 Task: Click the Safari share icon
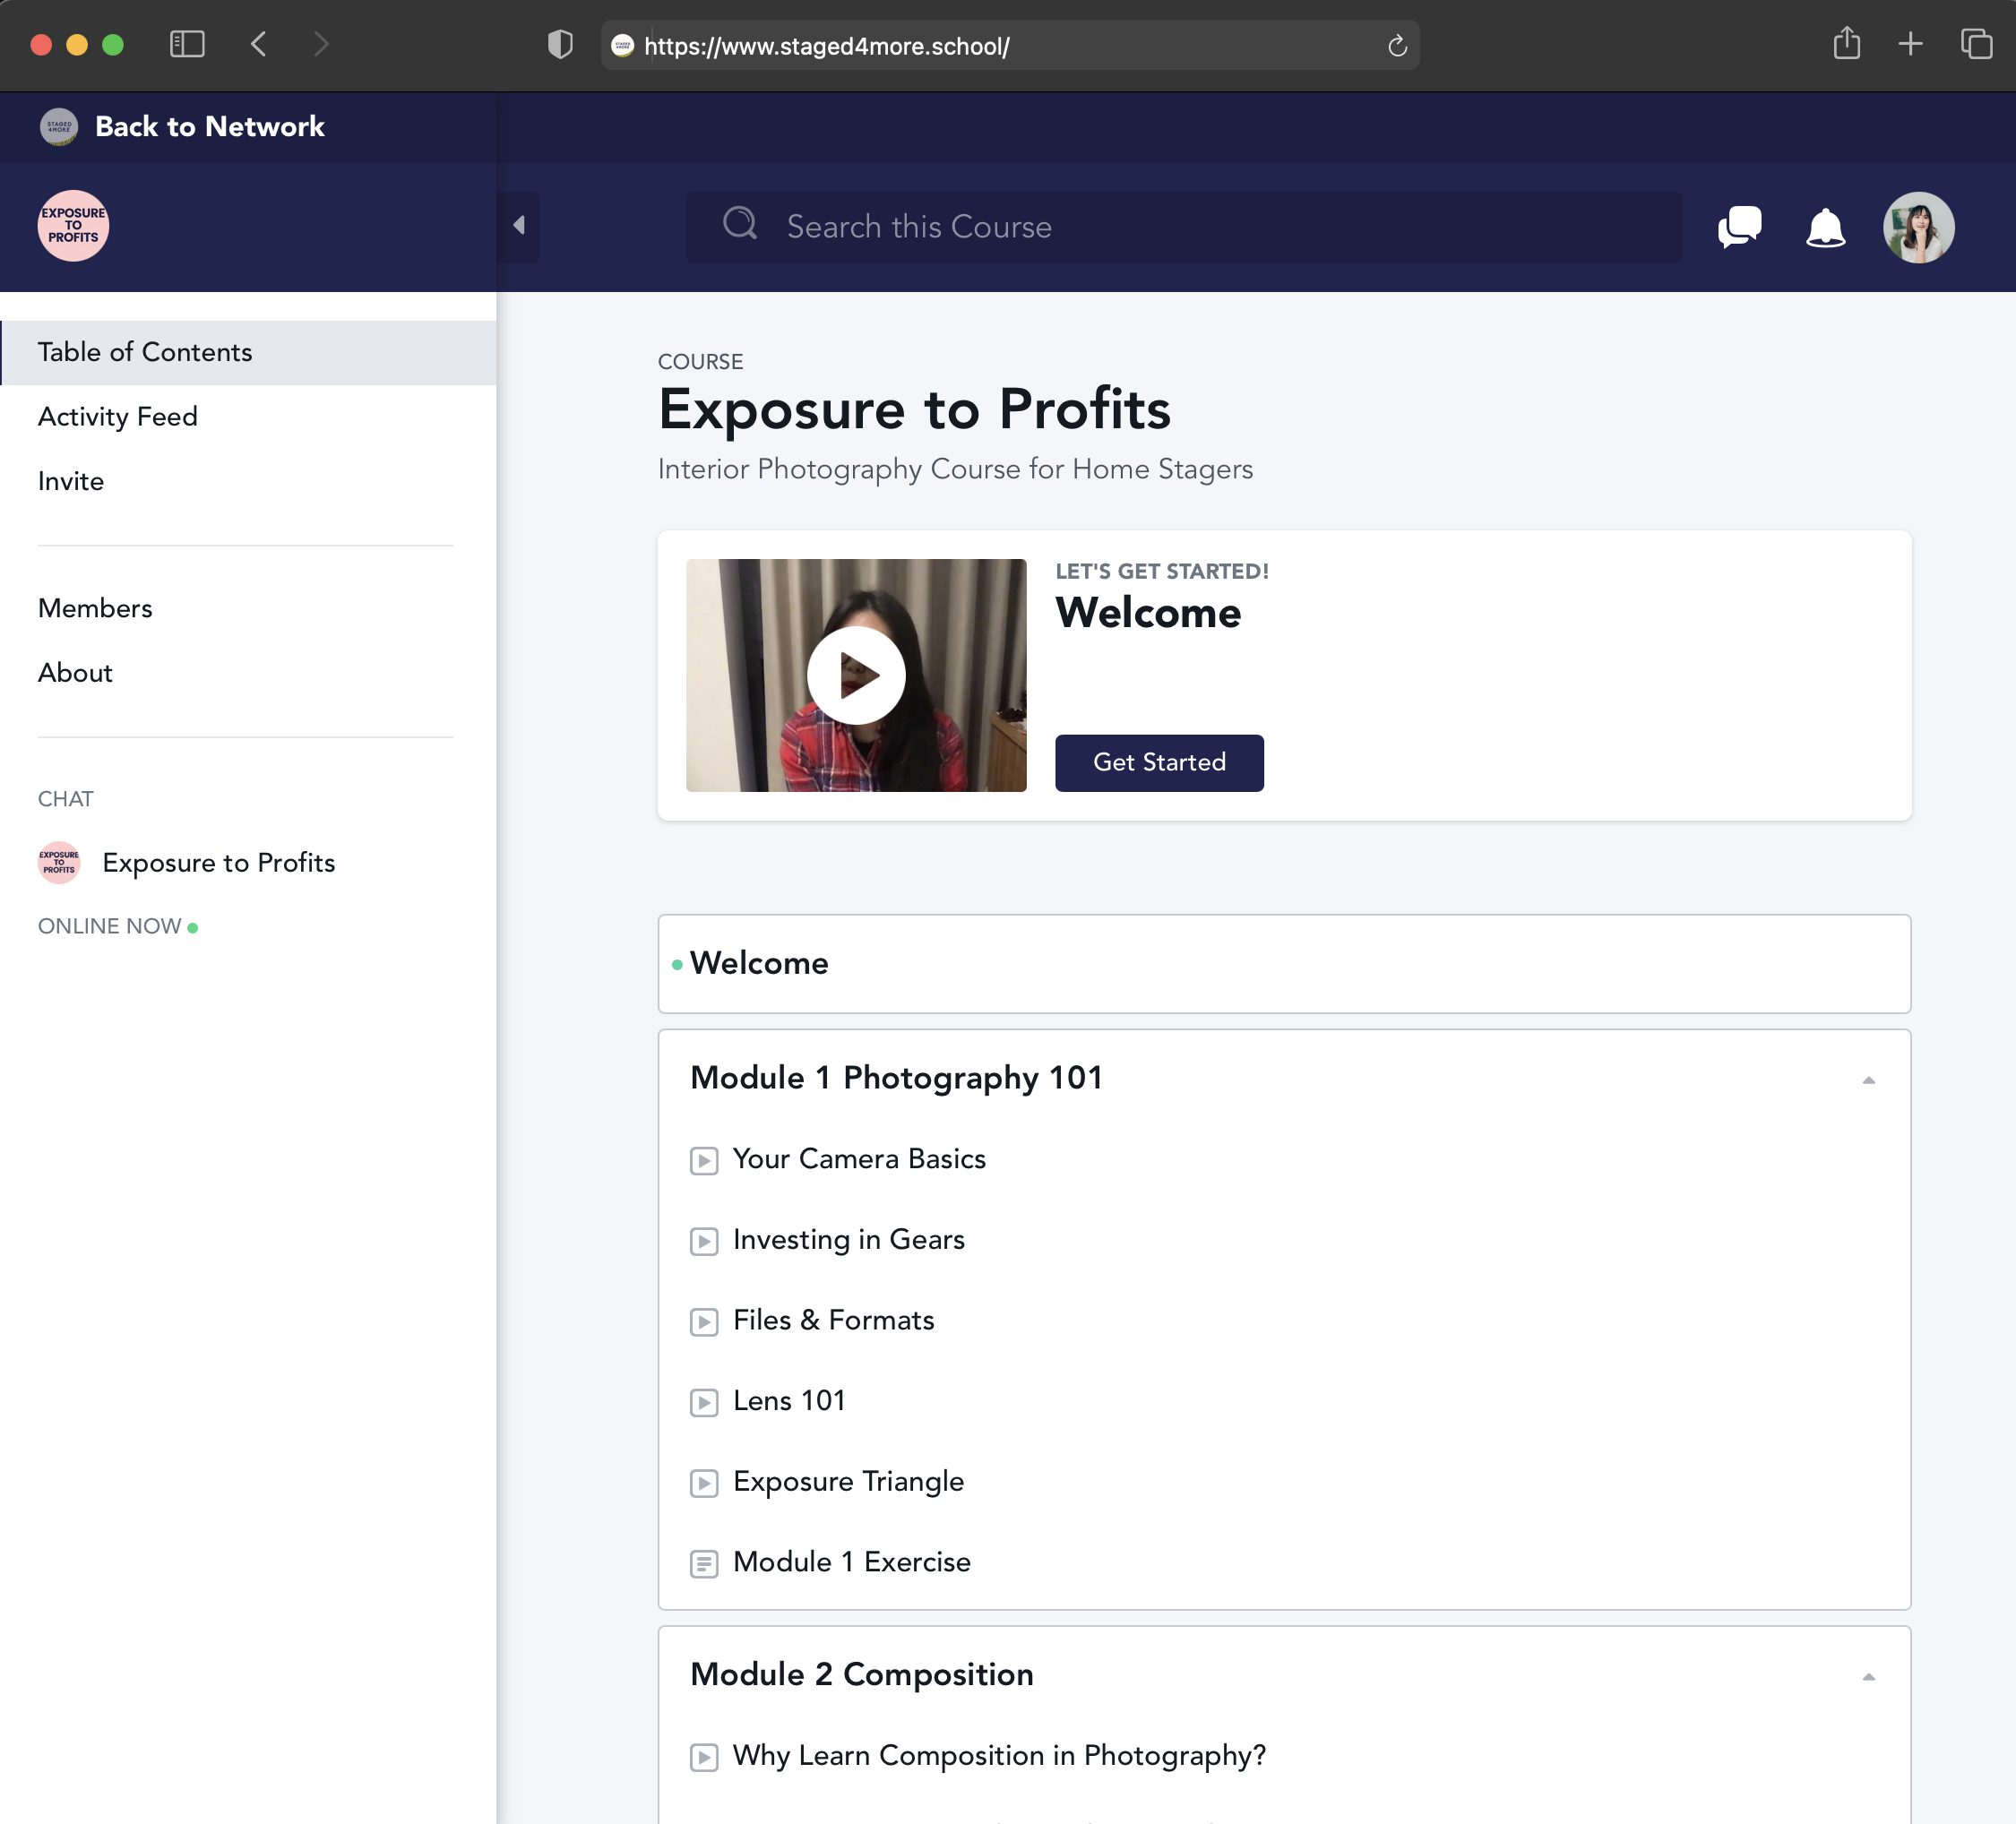coord(1846,44)
